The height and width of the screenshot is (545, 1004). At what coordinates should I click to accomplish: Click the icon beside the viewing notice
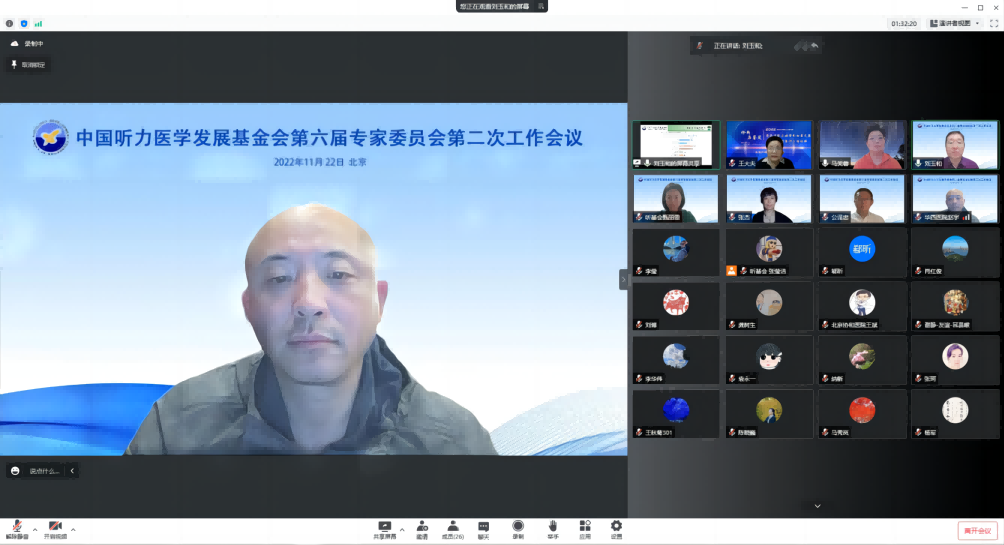(541, 6)
